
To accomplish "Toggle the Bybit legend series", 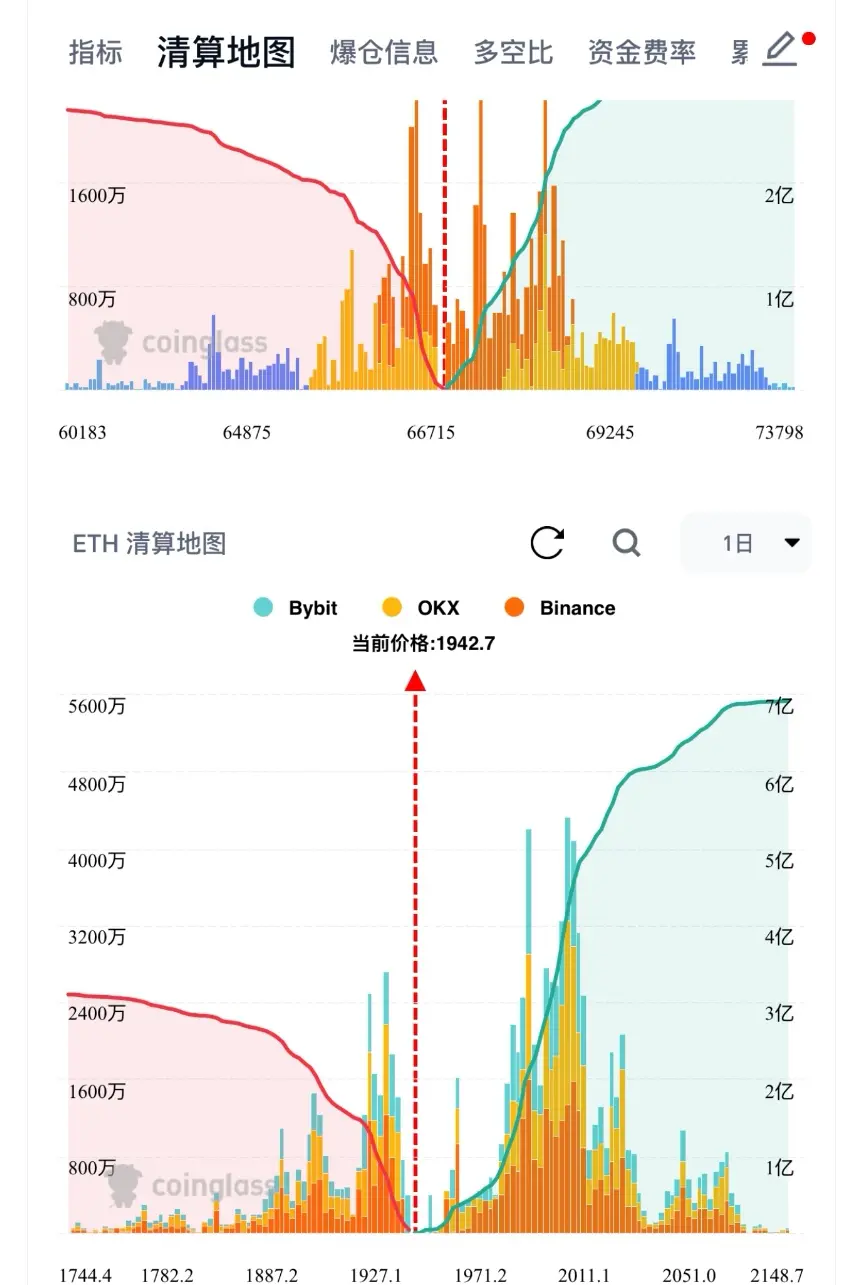I will pos(296,608).
